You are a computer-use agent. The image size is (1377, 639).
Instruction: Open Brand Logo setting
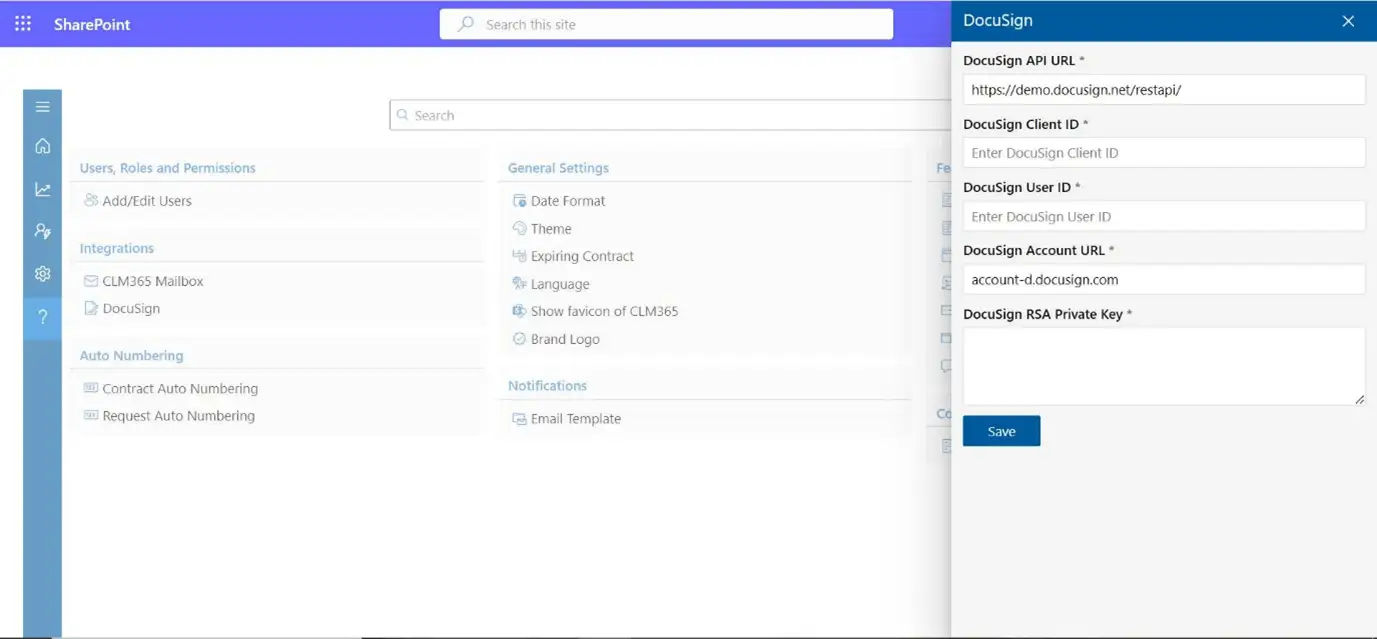pos(565,339)
